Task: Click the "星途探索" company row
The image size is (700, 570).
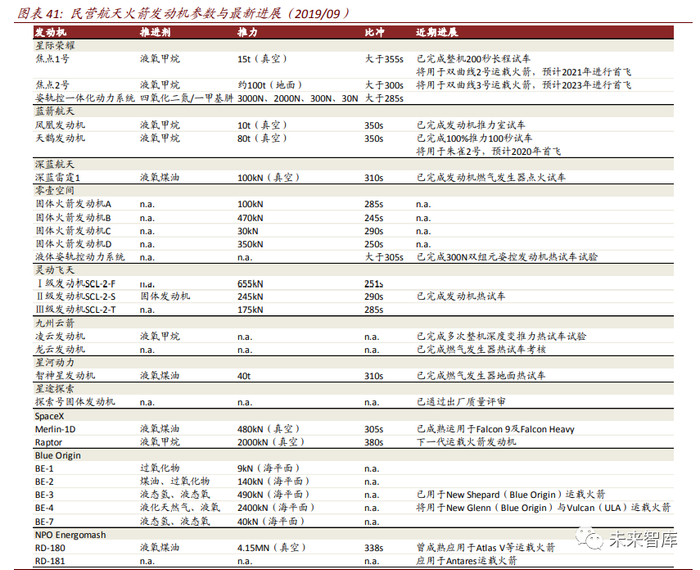Action: 354,389
